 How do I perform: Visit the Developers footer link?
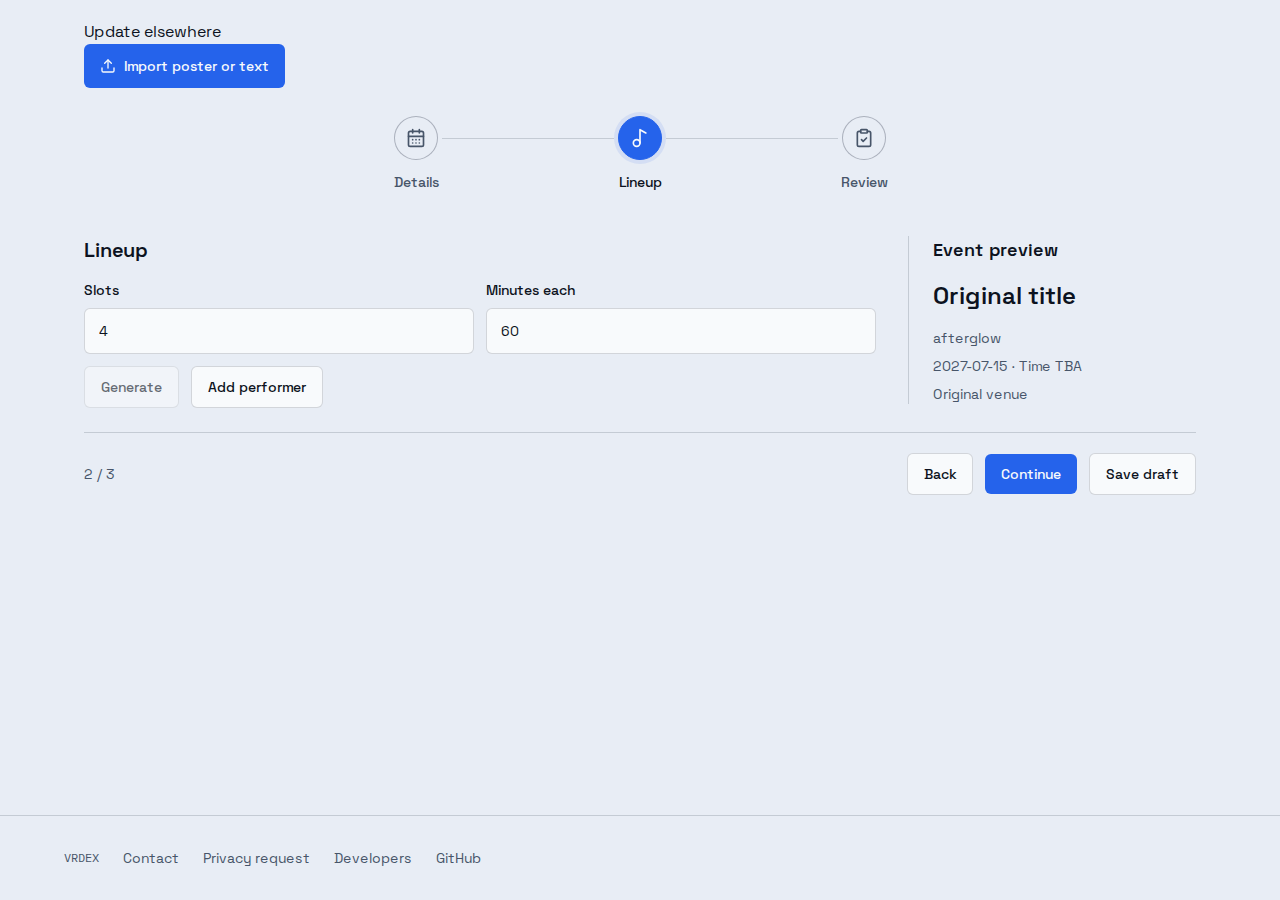[373, 858]
